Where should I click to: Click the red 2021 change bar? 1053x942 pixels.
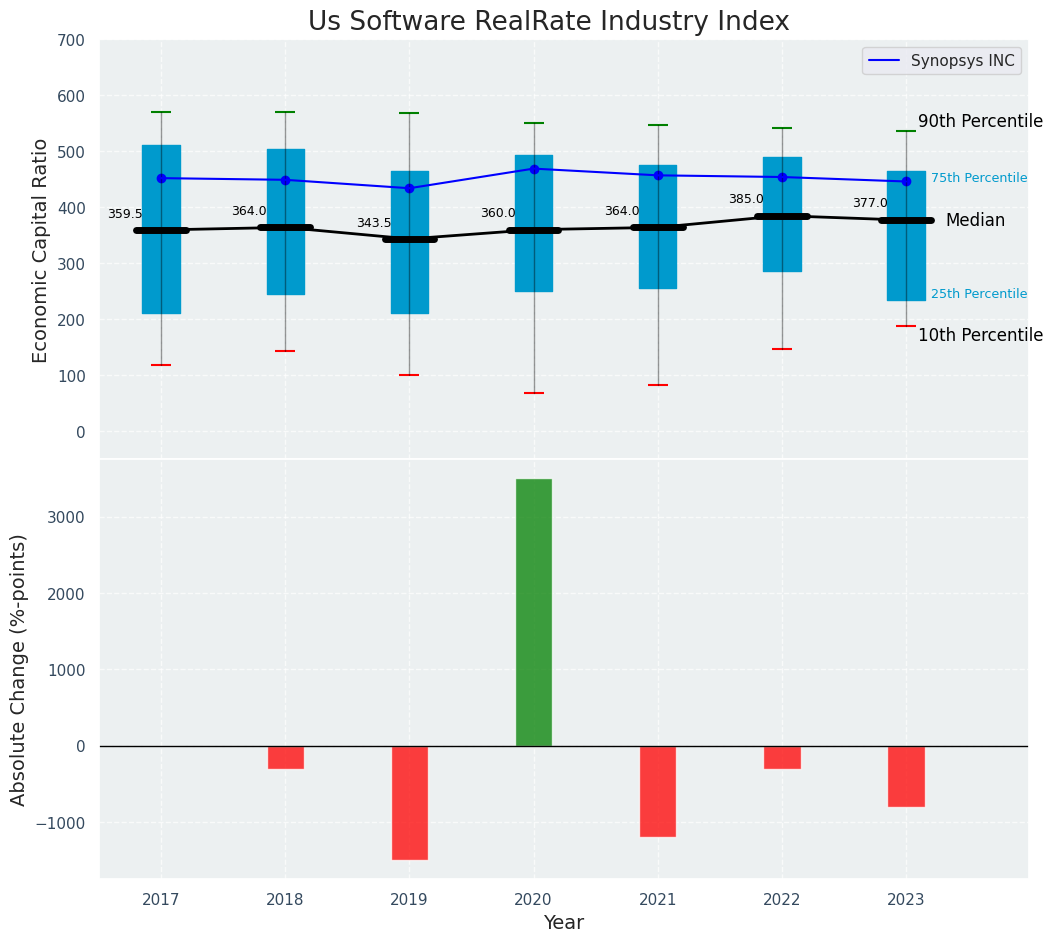point(658,791)
